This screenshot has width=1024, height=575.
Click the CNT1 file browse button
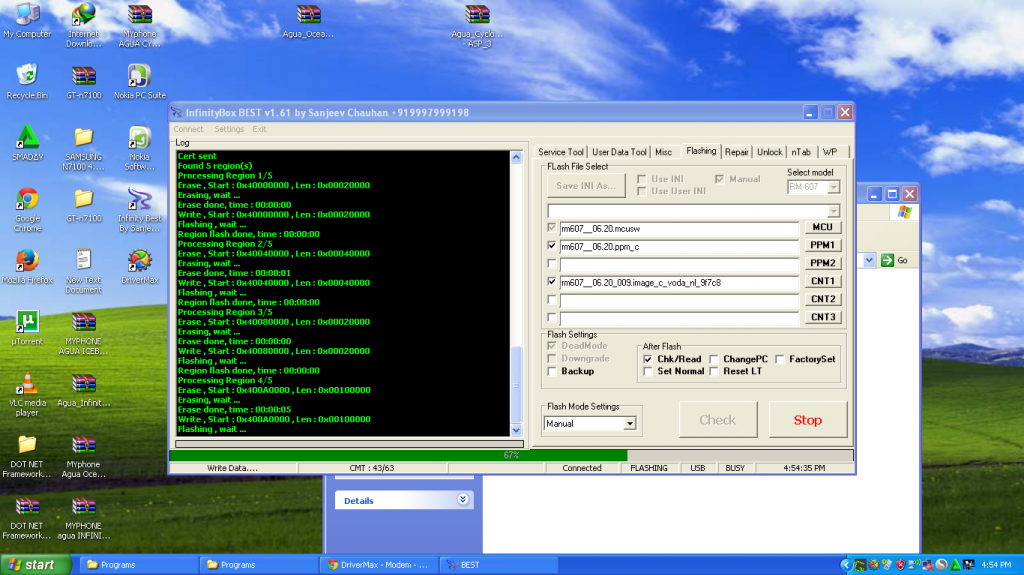click(822, 281)
